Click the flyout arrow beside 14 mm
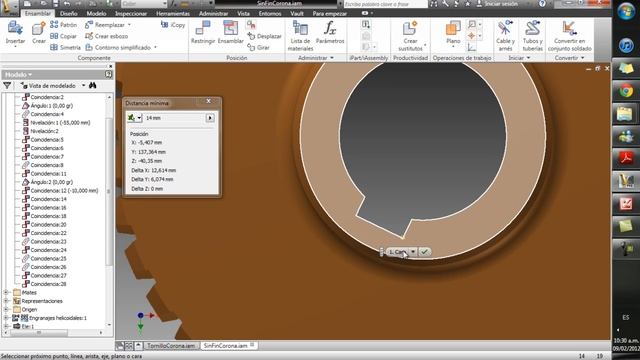640x360 pixels. (x=210, y=118)
